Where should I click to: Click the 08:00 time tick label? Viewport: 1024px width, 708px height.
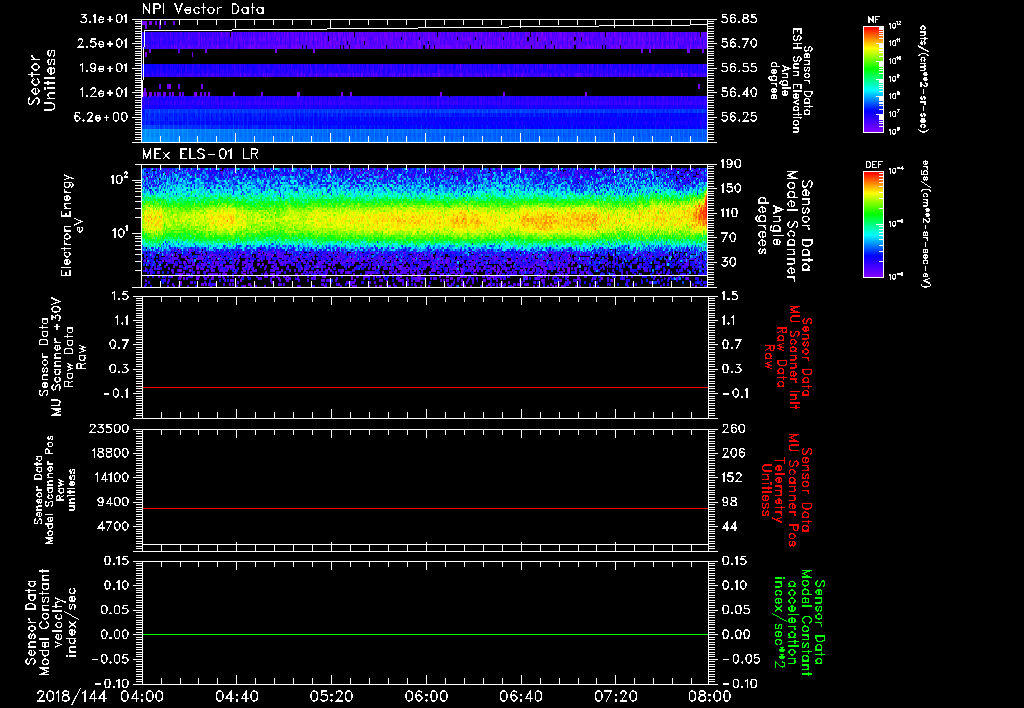(709, 695)
